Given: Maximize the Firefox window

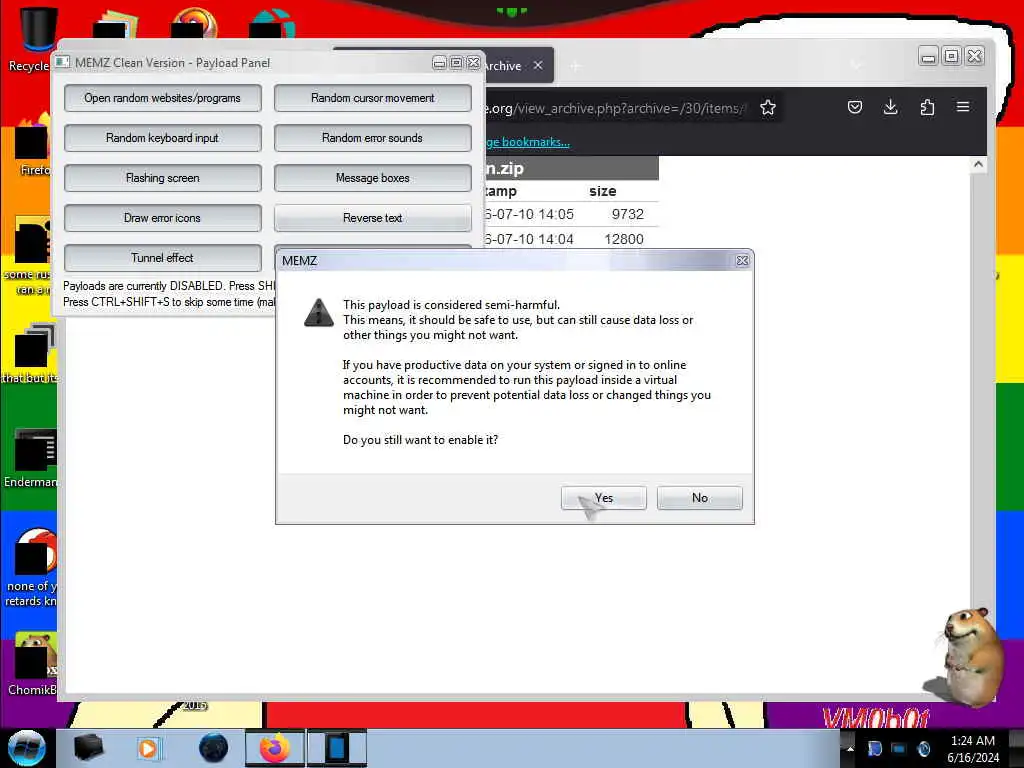Looking at the screenshot, I should pos(952,57).
